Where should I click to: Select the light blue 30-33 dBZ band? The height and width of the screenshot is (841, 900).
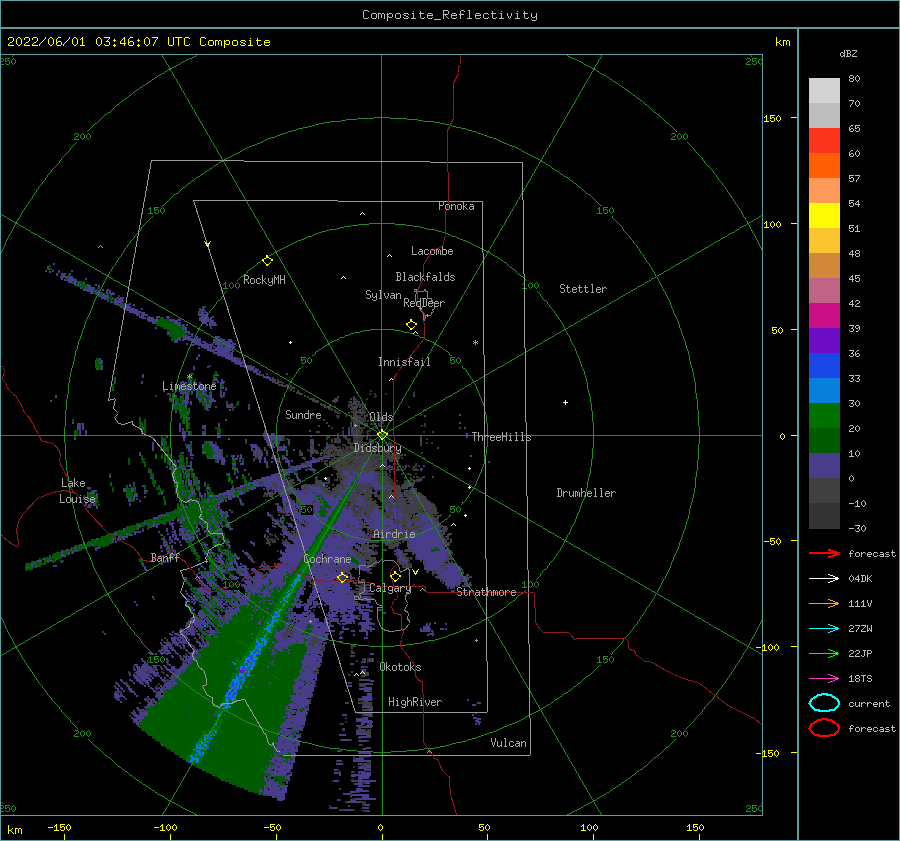click(x=824, y=391)
